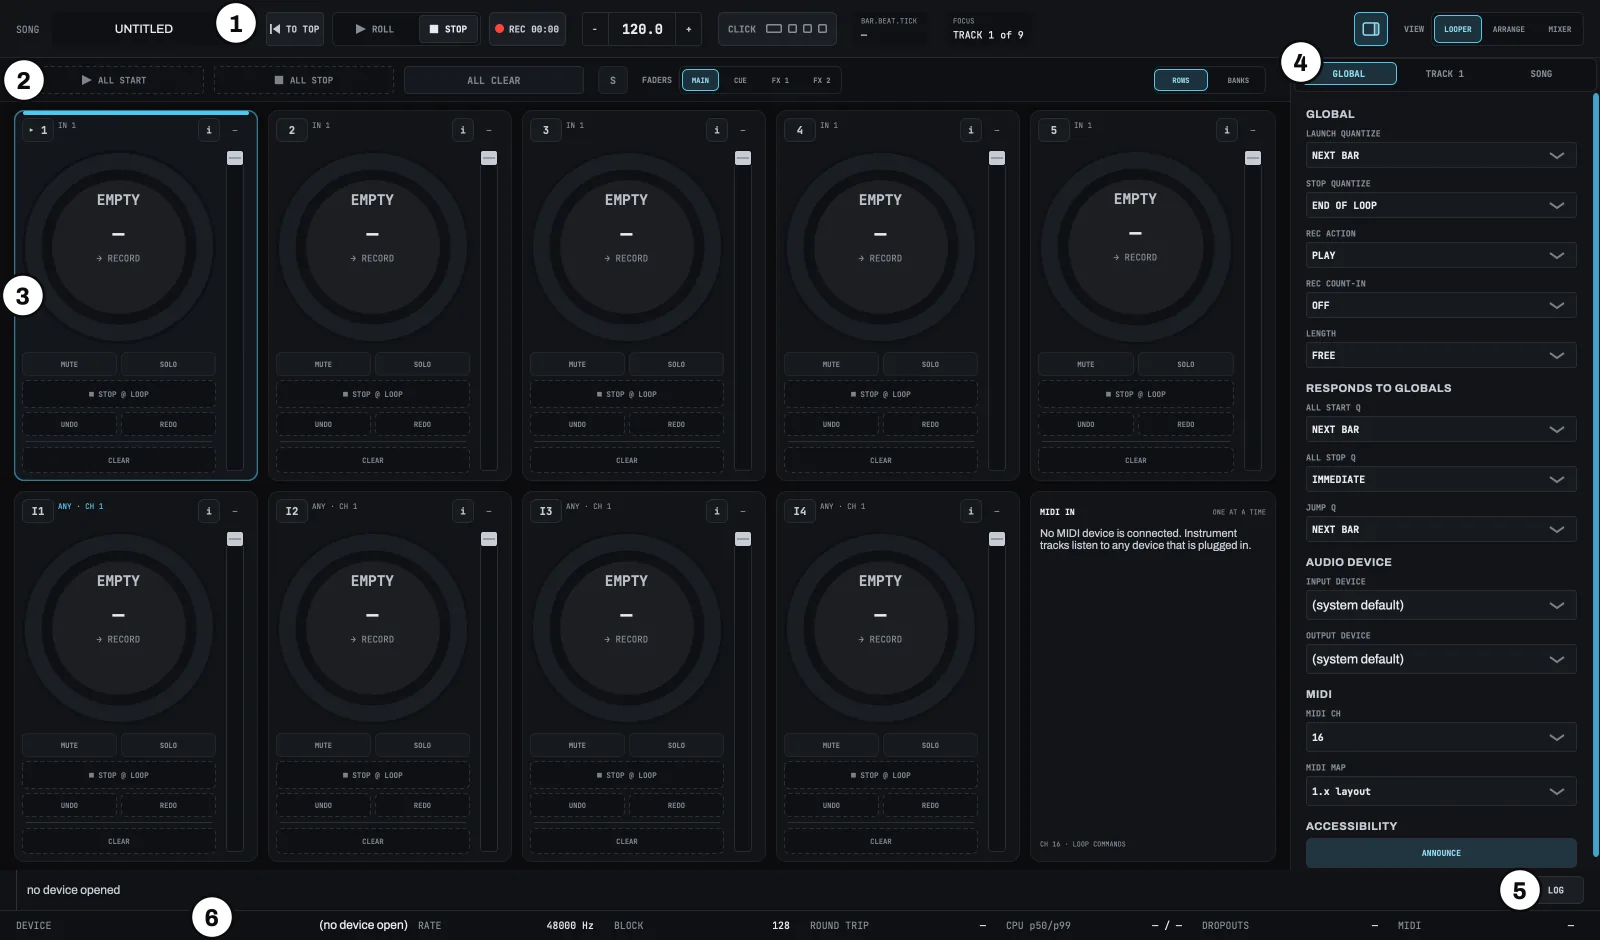Switch to the SONG settings tab
The height and width of the screenshot is (940, 1600).
coord(1541,74)
